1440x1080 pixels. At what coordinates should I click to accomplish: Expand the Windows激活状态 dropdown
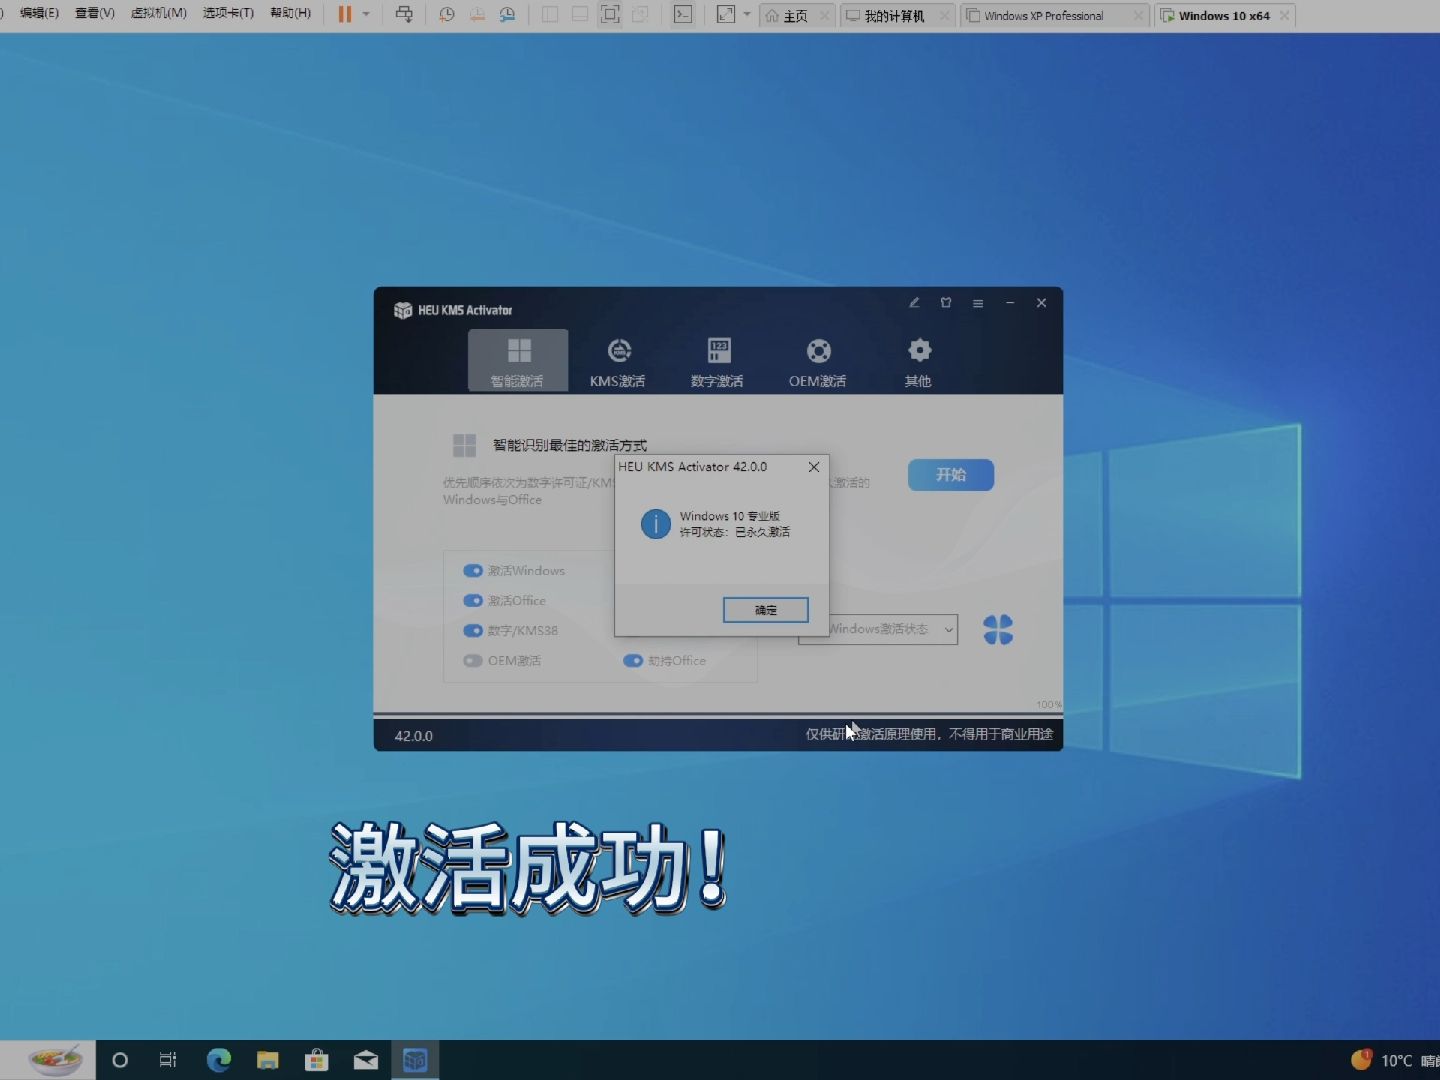(x=878, y=629)
